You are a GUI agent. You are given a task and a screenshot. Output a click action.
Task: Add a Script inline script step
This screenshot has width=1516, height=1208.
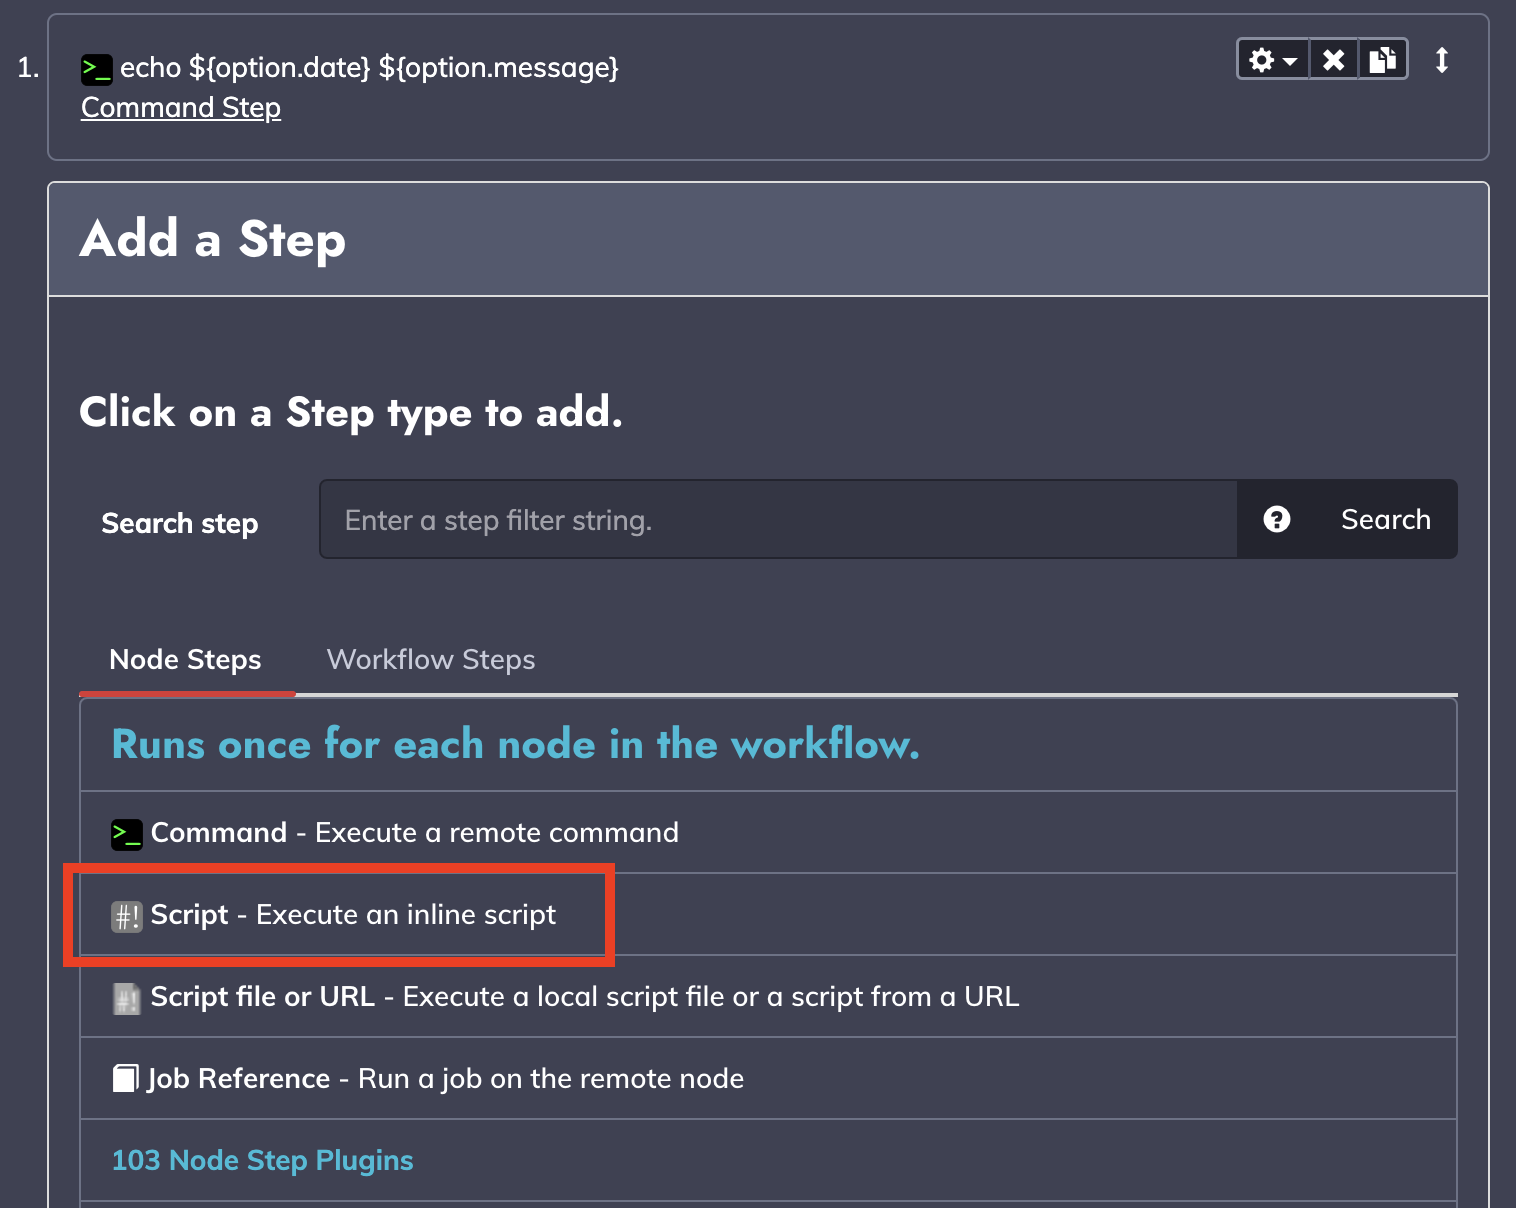[768, 914]
